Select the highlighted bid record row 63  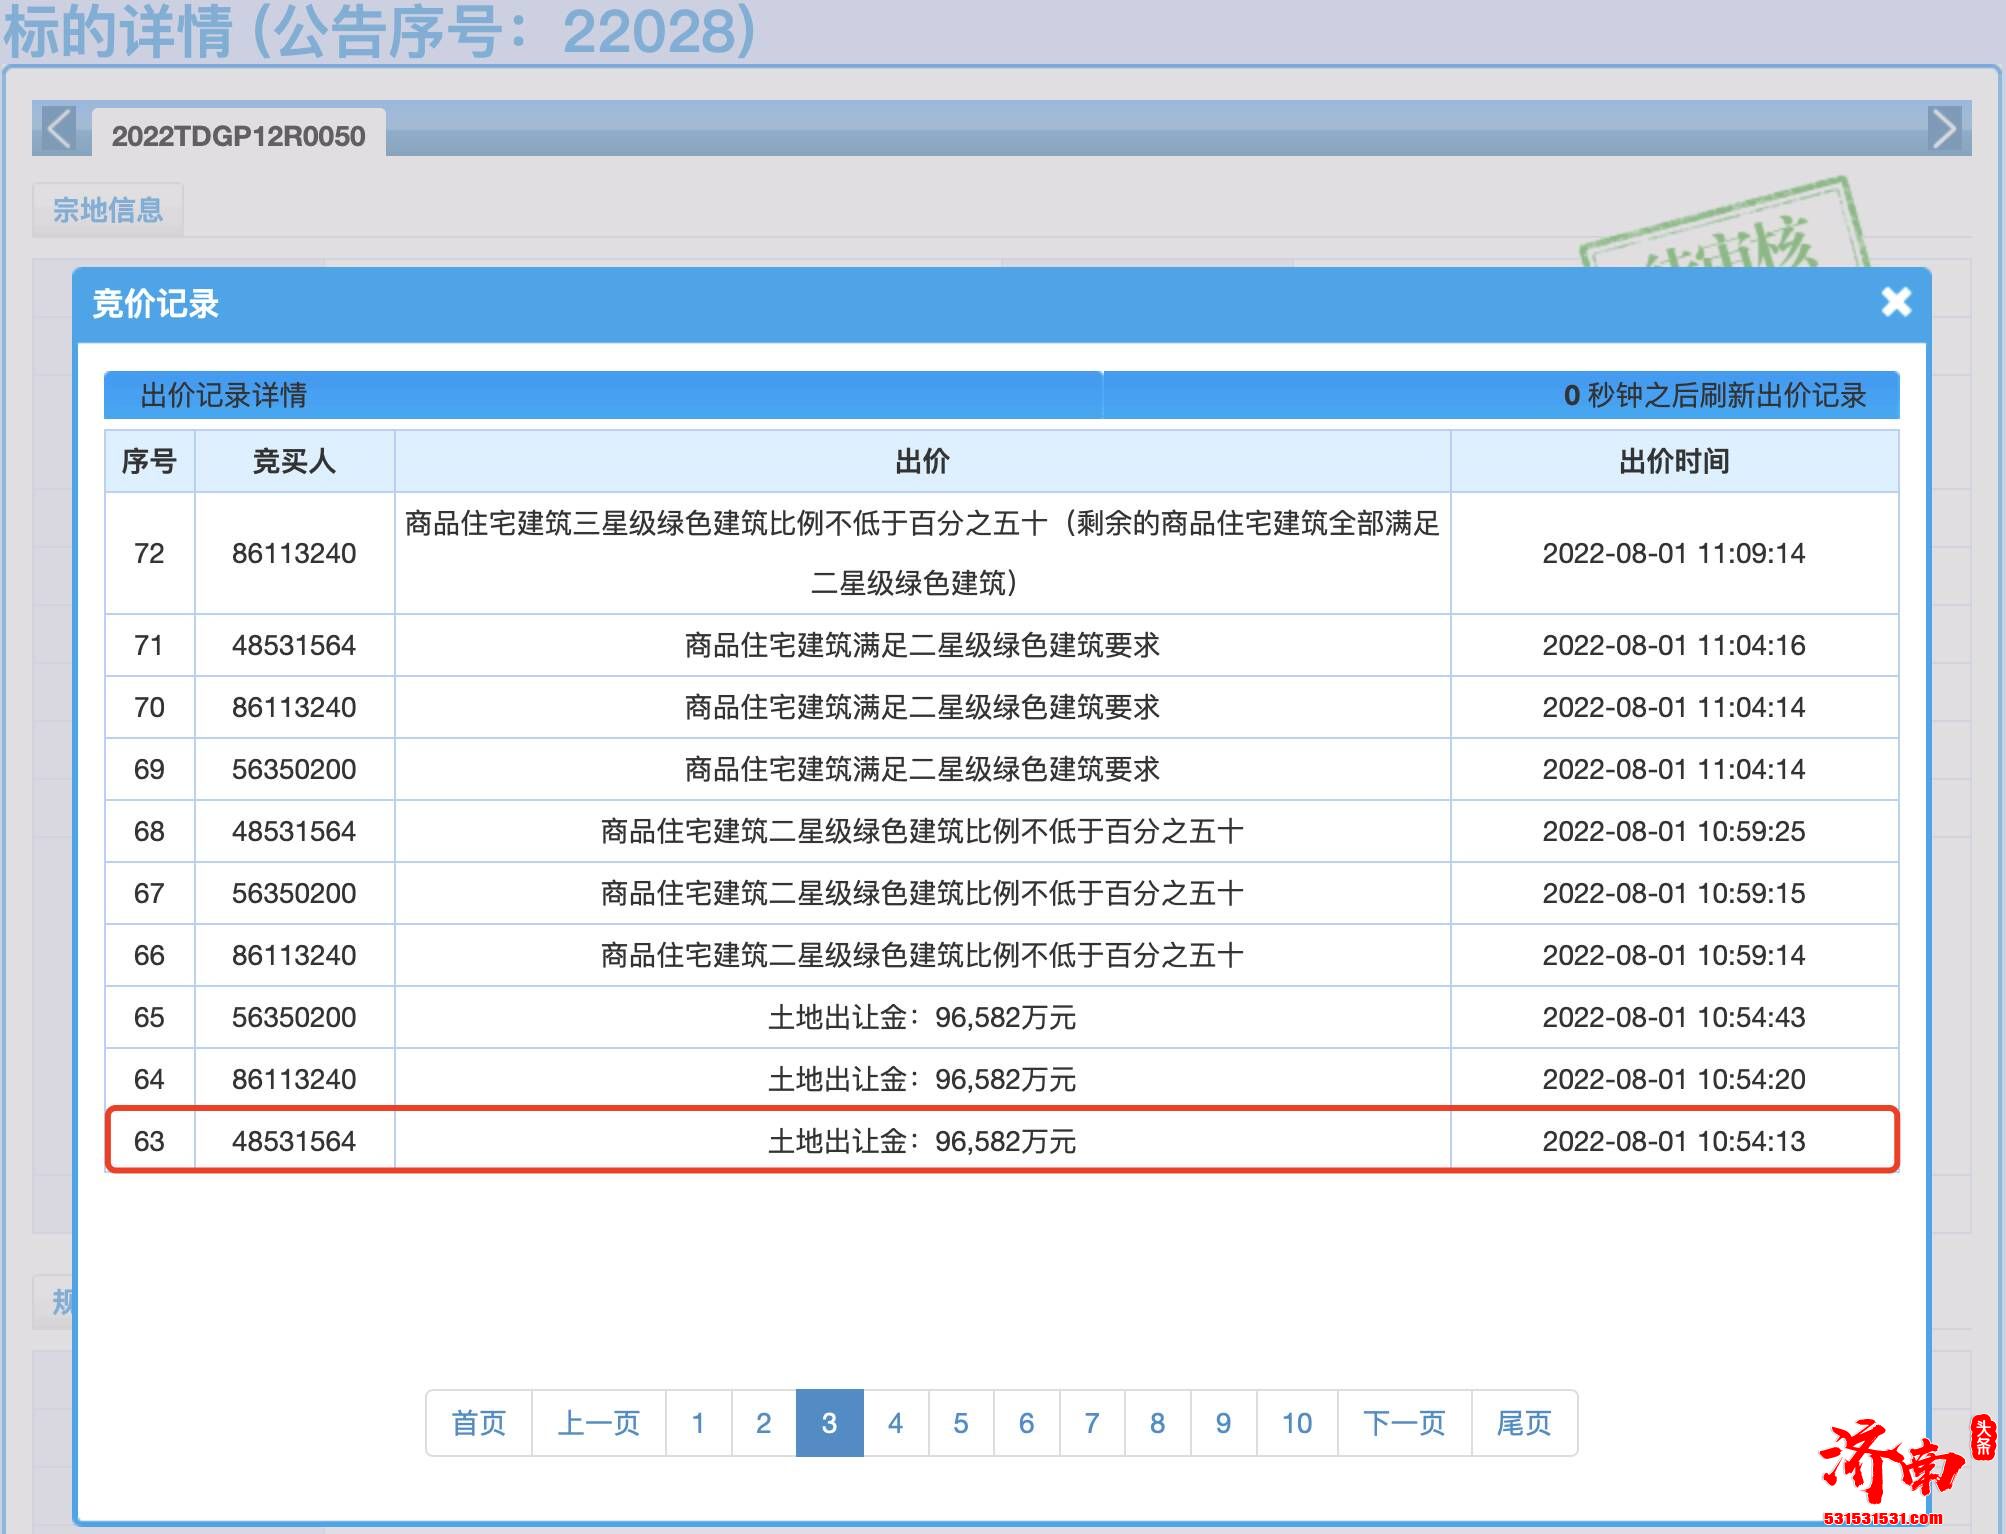(1000, 1142)
